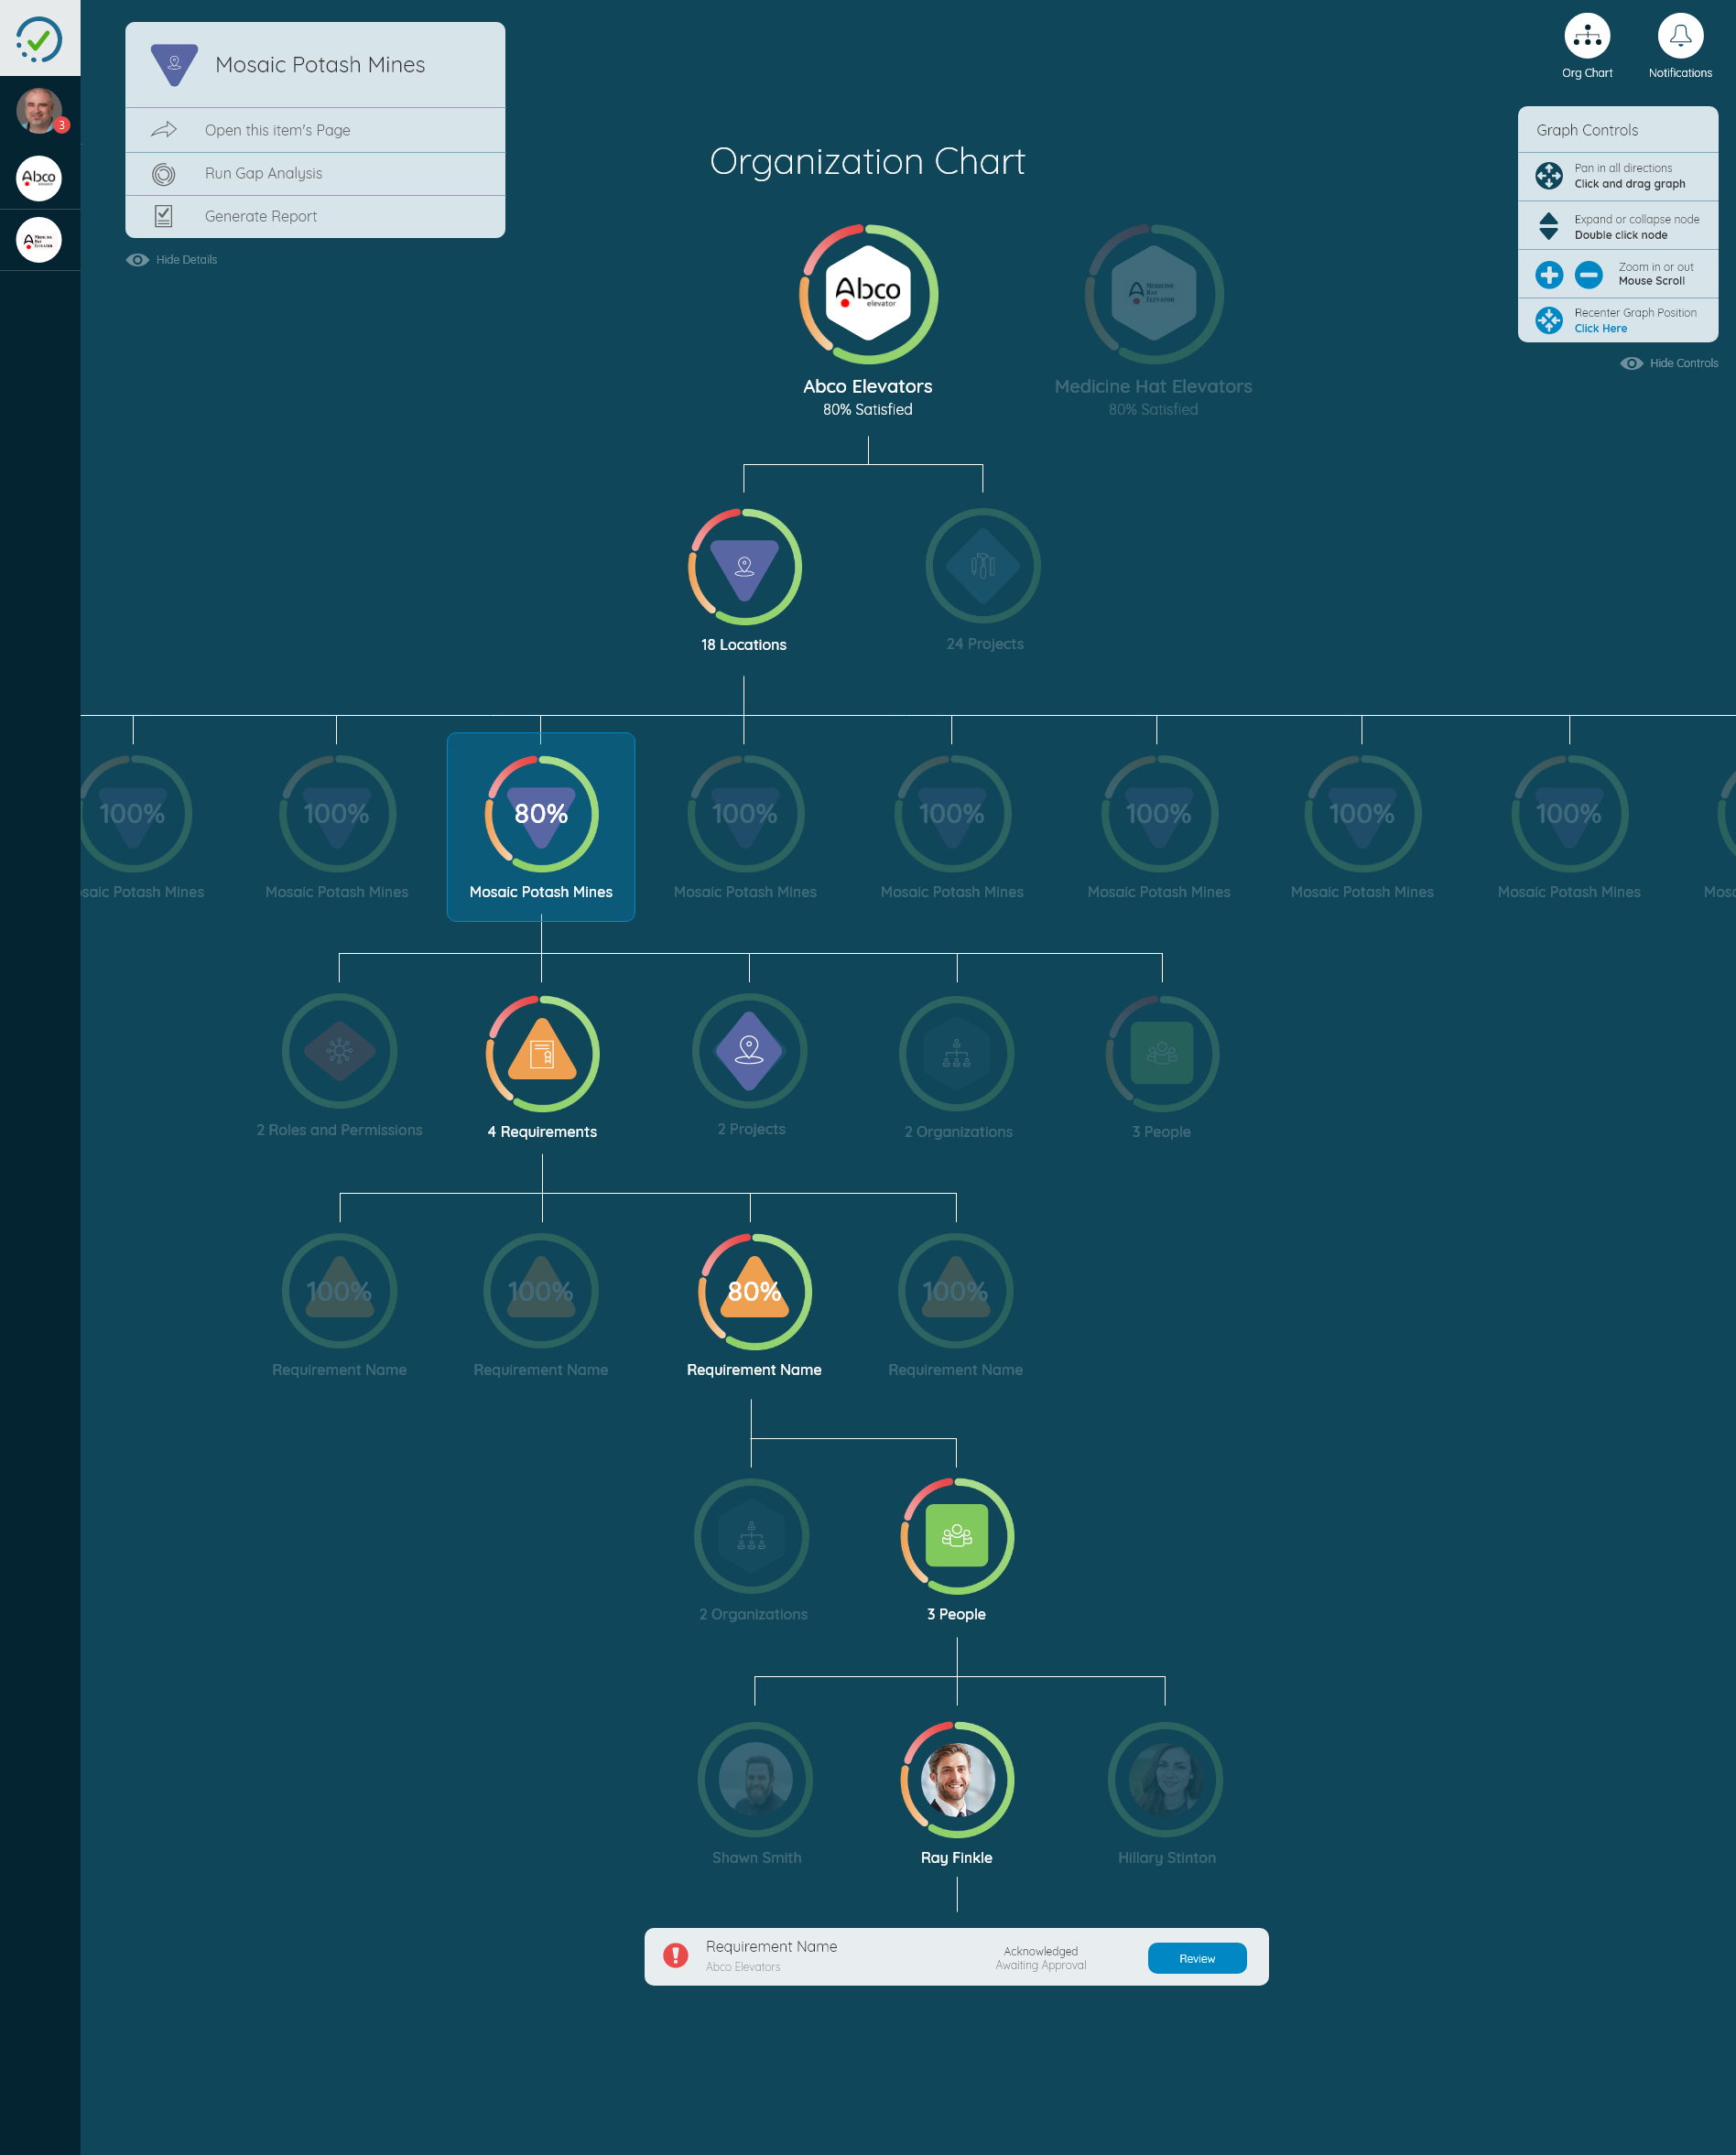
Task: Open the user avatar with notification badge
Action: pyautogui.click(x=40, y=110)
